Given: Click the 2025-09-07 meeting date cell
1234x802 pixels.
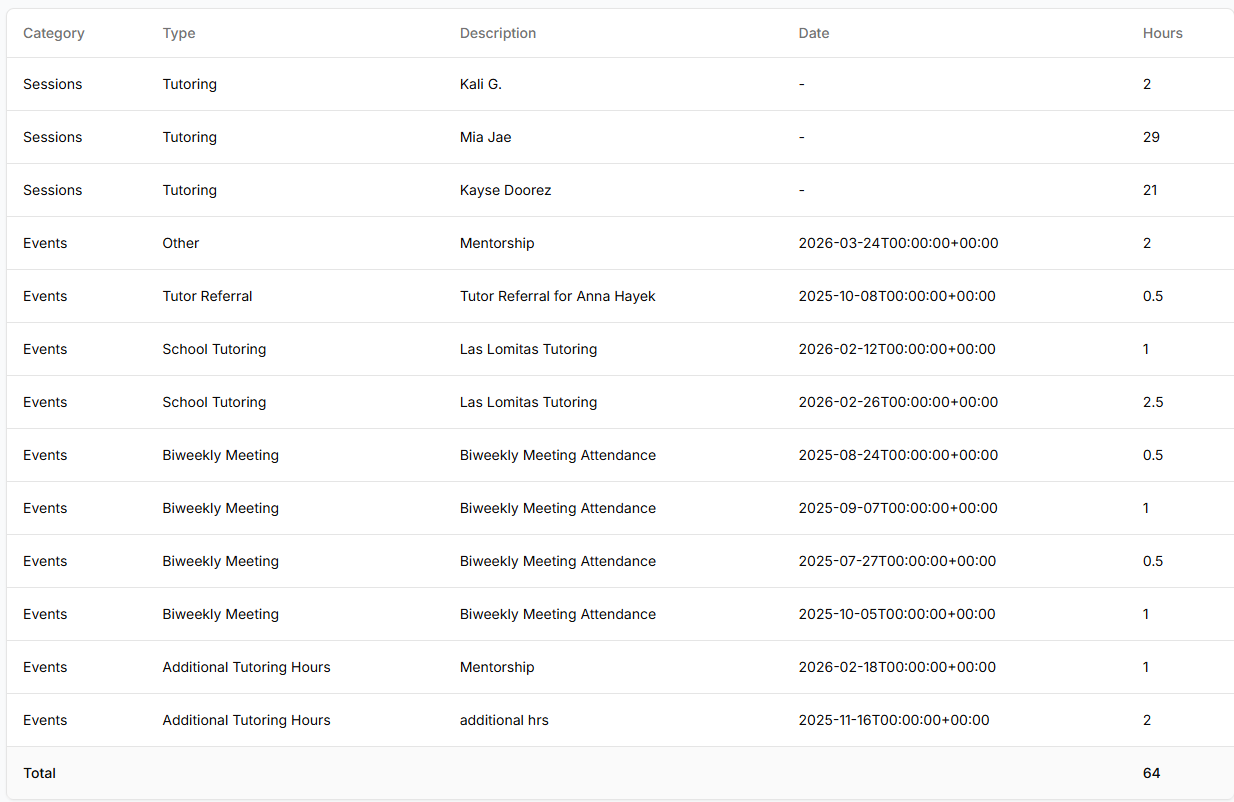Looking at the screenshot, I should (898, 508).
